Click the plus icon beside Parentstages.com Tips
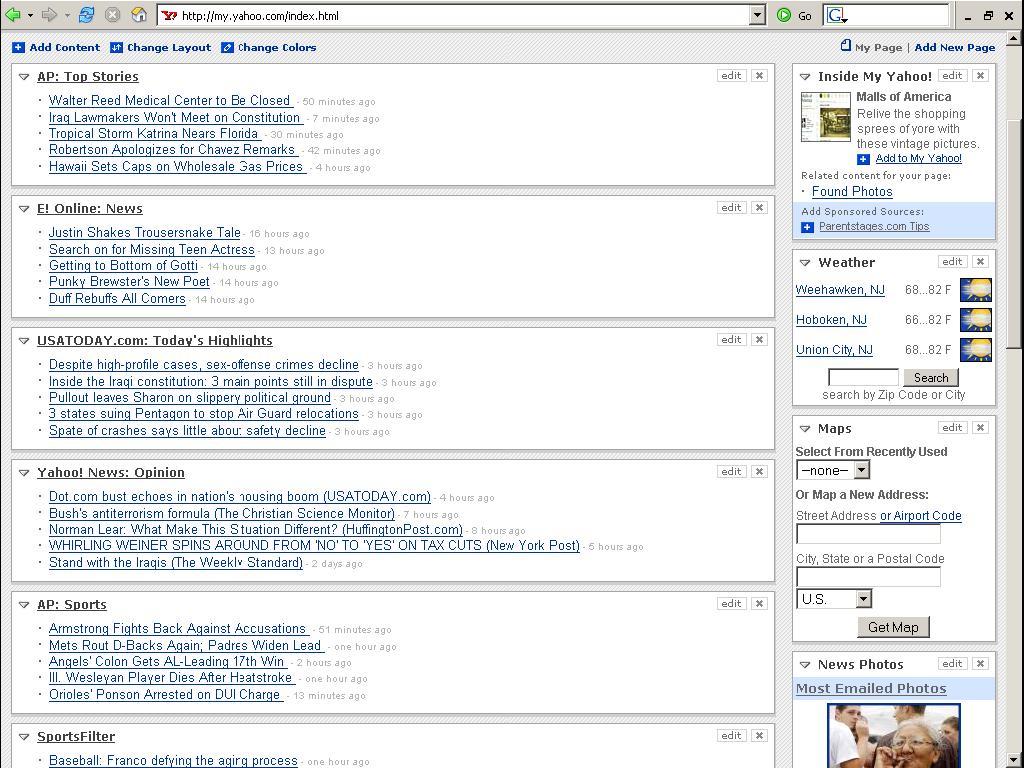The width and height of the screenshot is (1024, 768). click(808, 227)
